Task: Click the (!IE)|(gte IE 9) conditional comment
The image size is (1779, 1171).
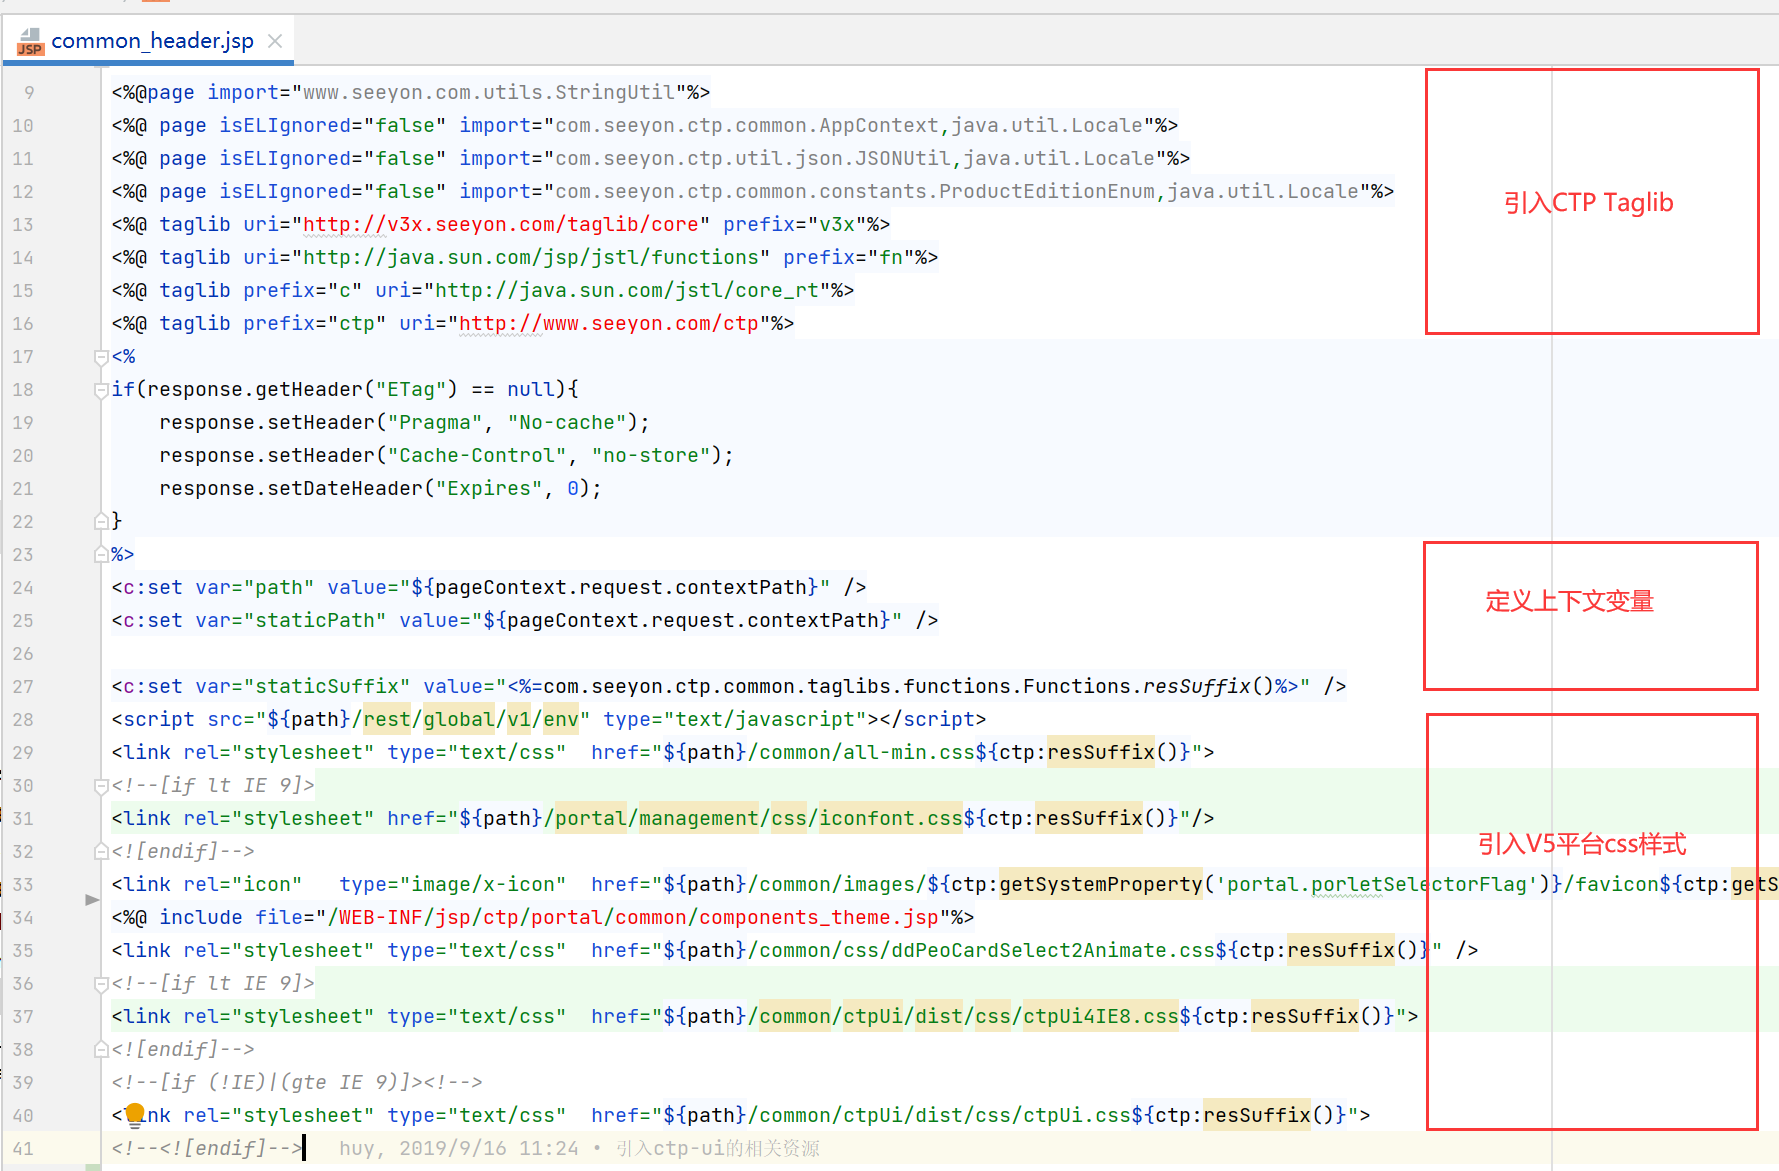Action: tap(297, 1083)
